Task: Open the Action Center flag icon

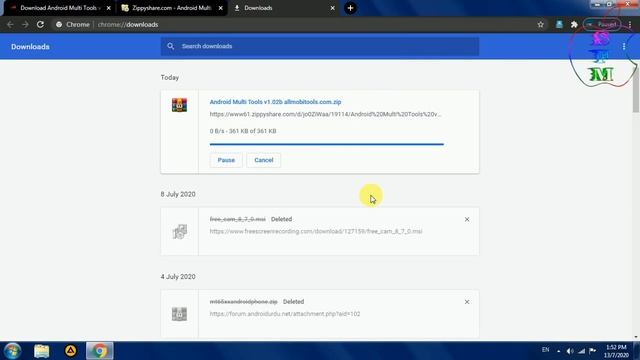Action: point(593,351)
